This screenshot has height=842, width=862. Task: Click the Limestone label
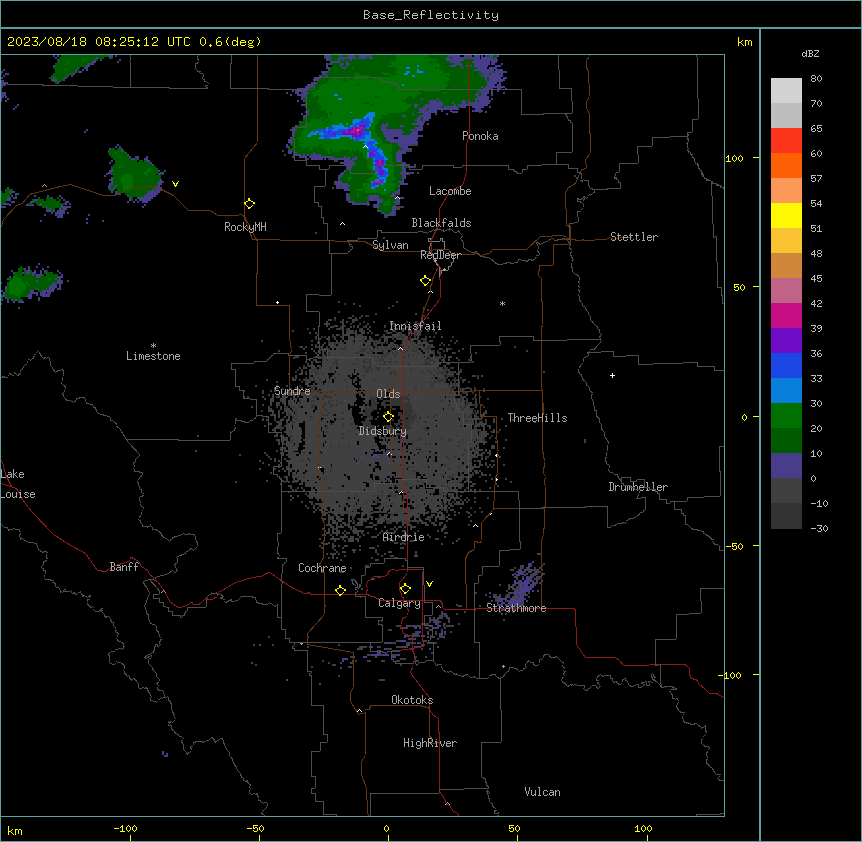coord(153,356)
